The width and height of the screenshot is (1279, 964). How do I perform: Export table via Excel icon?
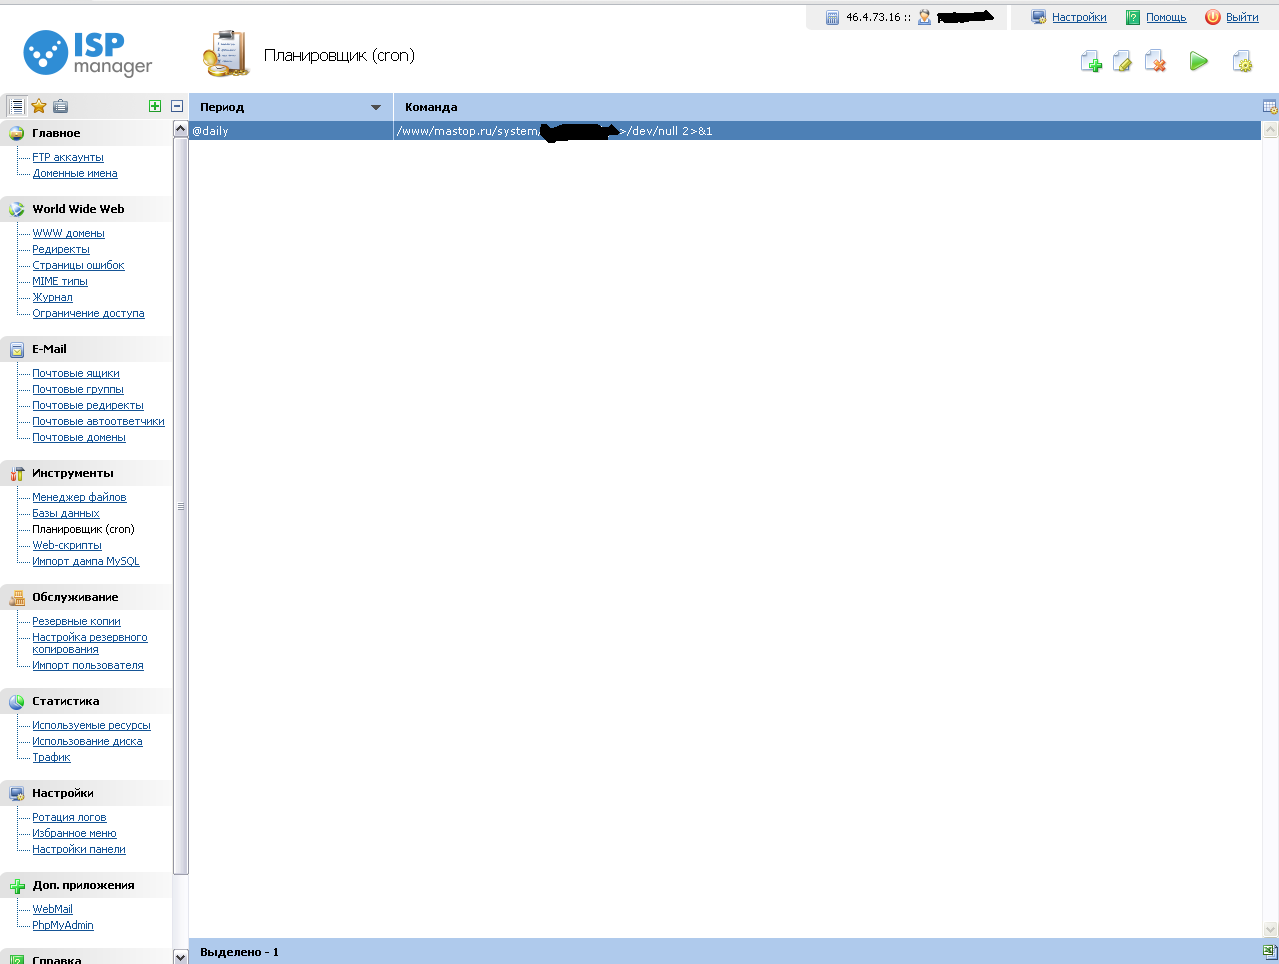coord(1269,952)
